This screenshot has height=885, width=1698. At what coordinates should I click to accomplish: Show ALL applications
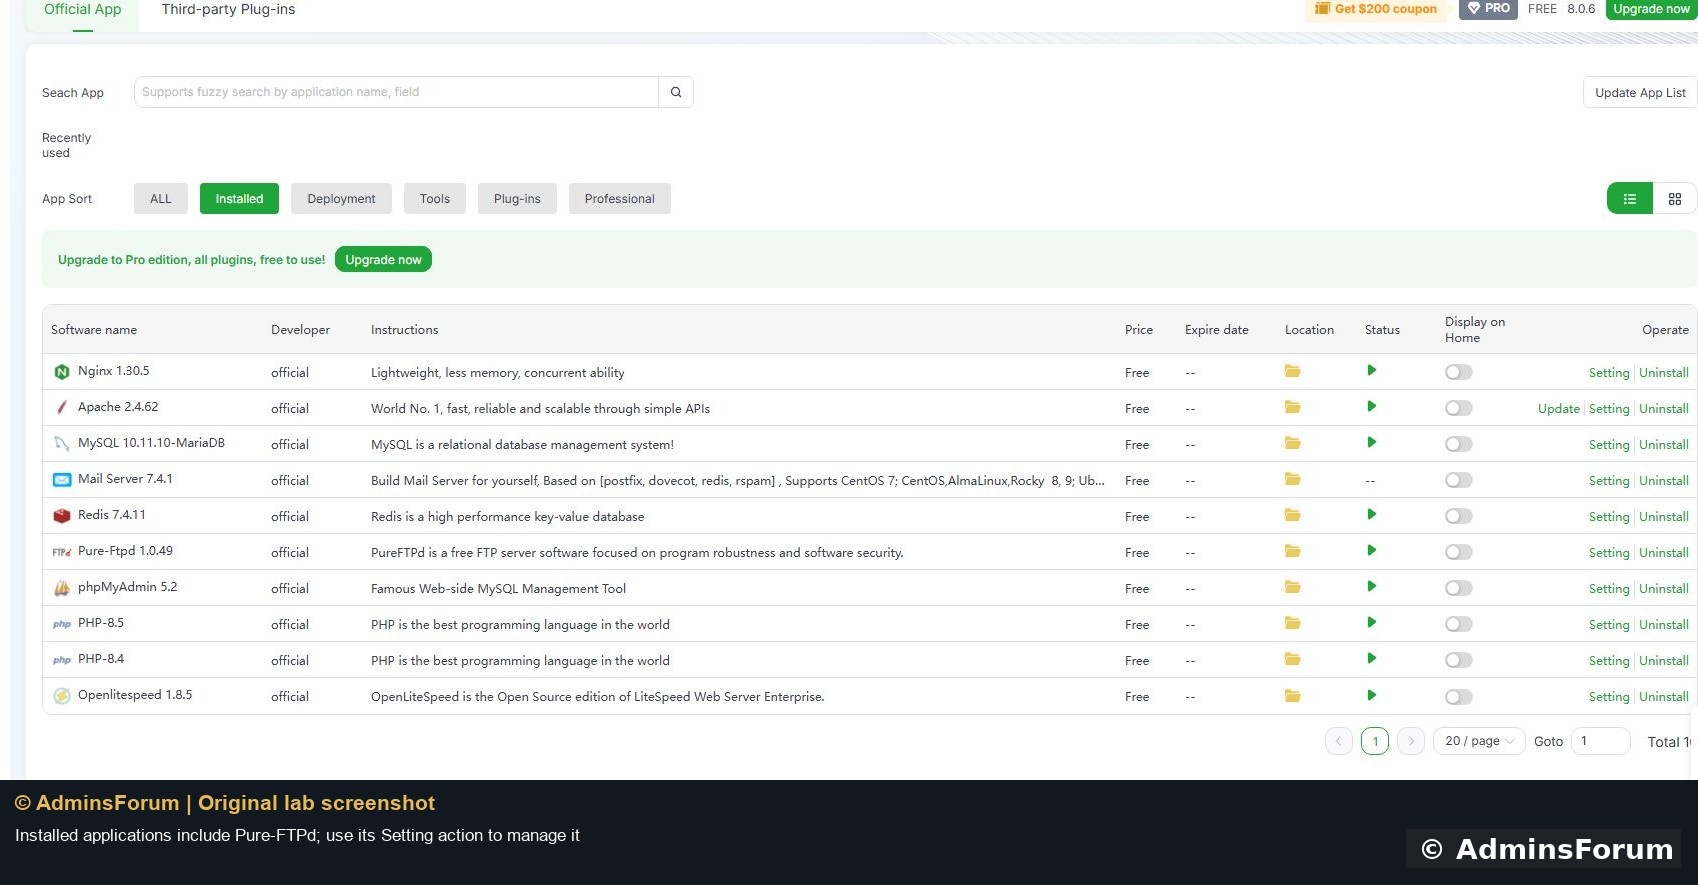tap(161, 199)
